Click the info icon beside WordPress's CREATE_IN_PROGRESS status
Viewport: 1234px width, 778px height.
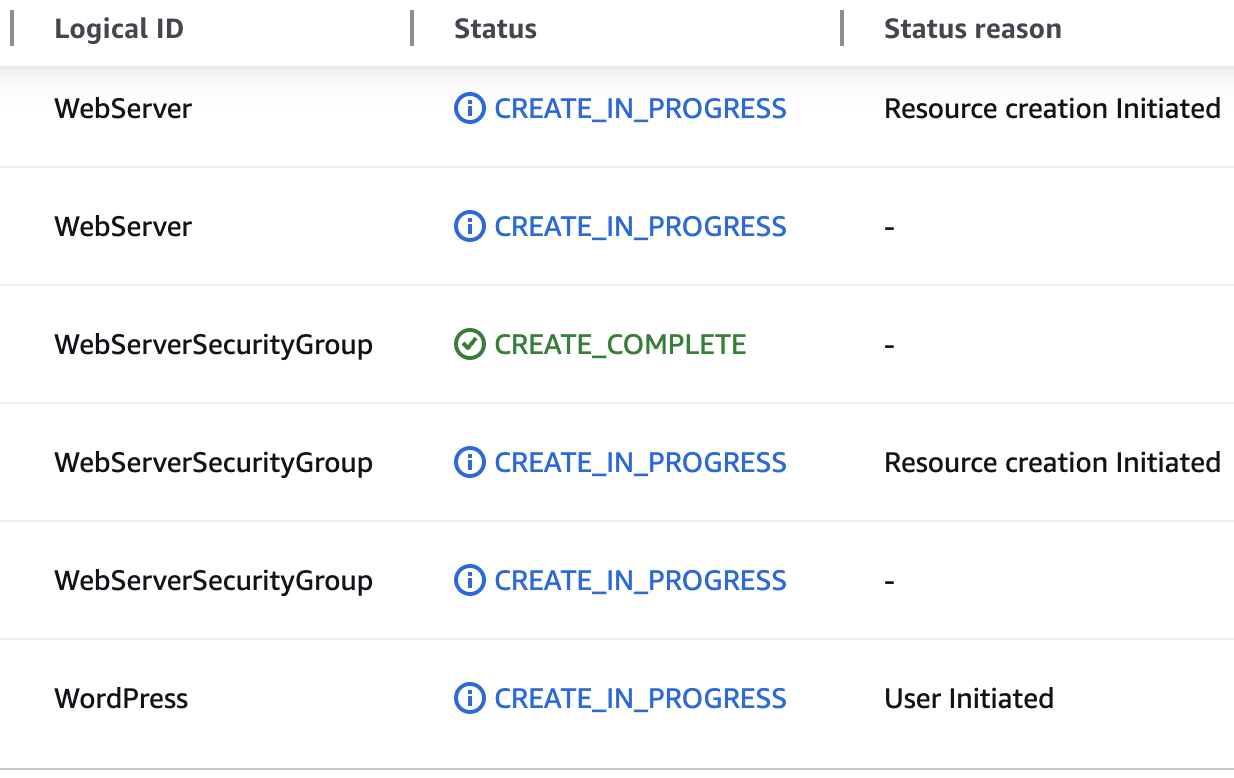click(469, 698)
